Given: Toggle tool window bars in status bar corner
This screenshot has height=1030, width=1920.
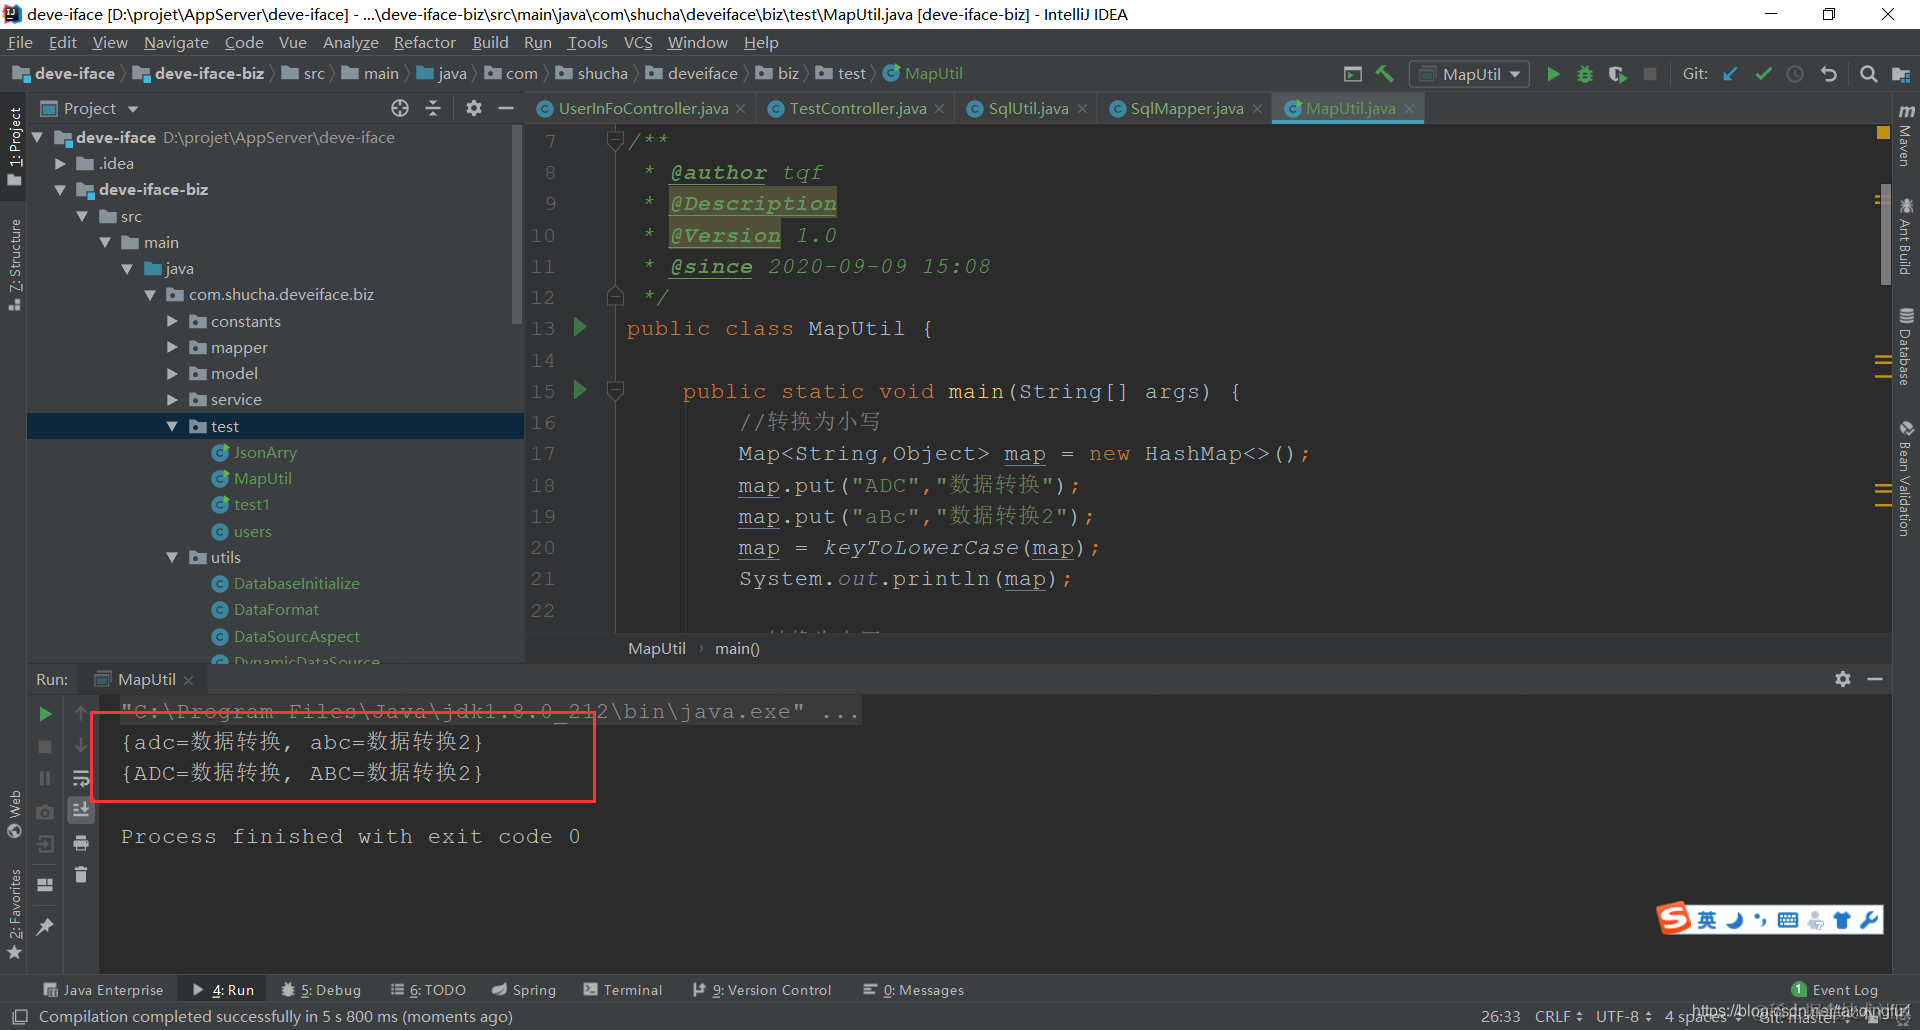Looking at the screenshot, I should 19,1017.
